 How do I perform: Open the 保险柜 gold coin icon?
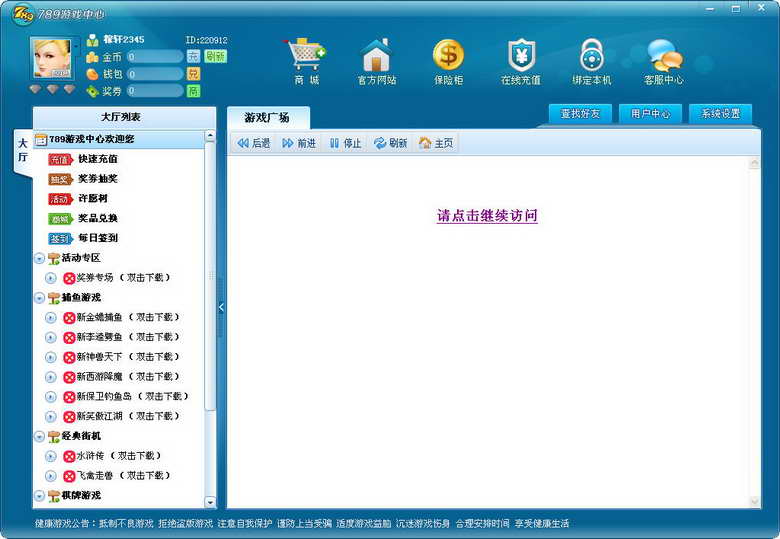(448, 55)
